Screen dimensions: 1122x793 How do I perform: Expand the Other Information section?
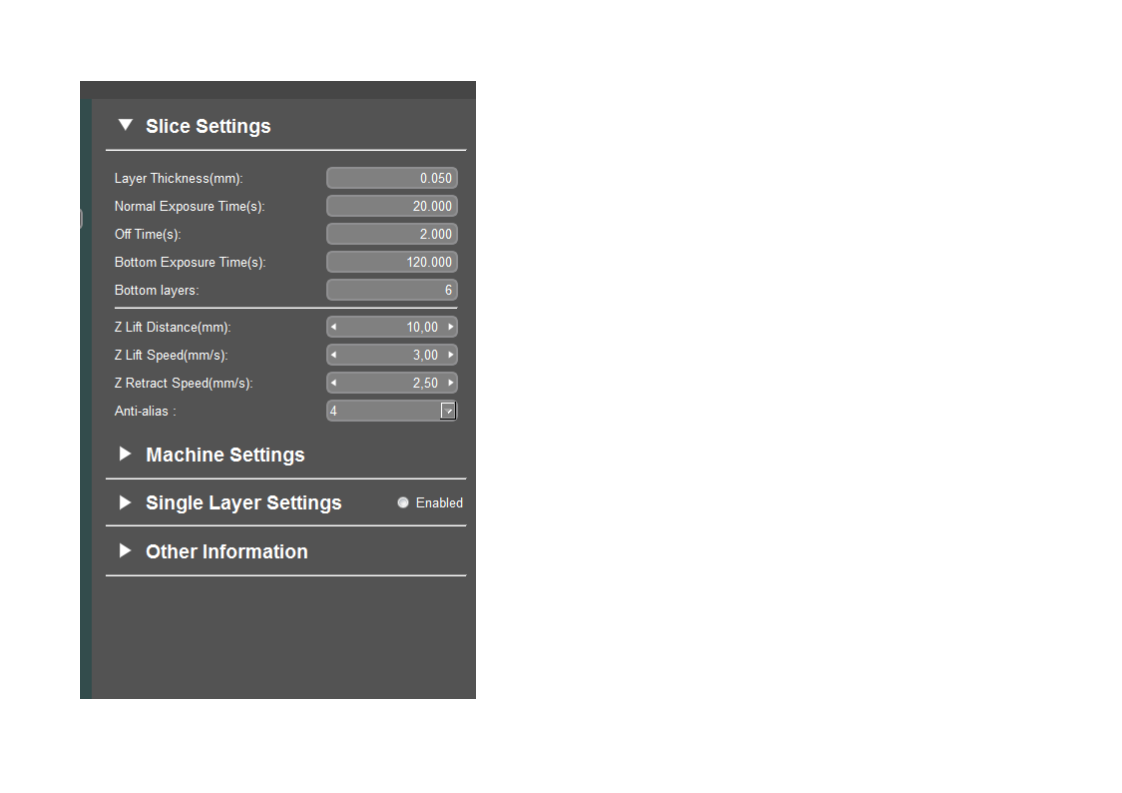click(125, 551)
